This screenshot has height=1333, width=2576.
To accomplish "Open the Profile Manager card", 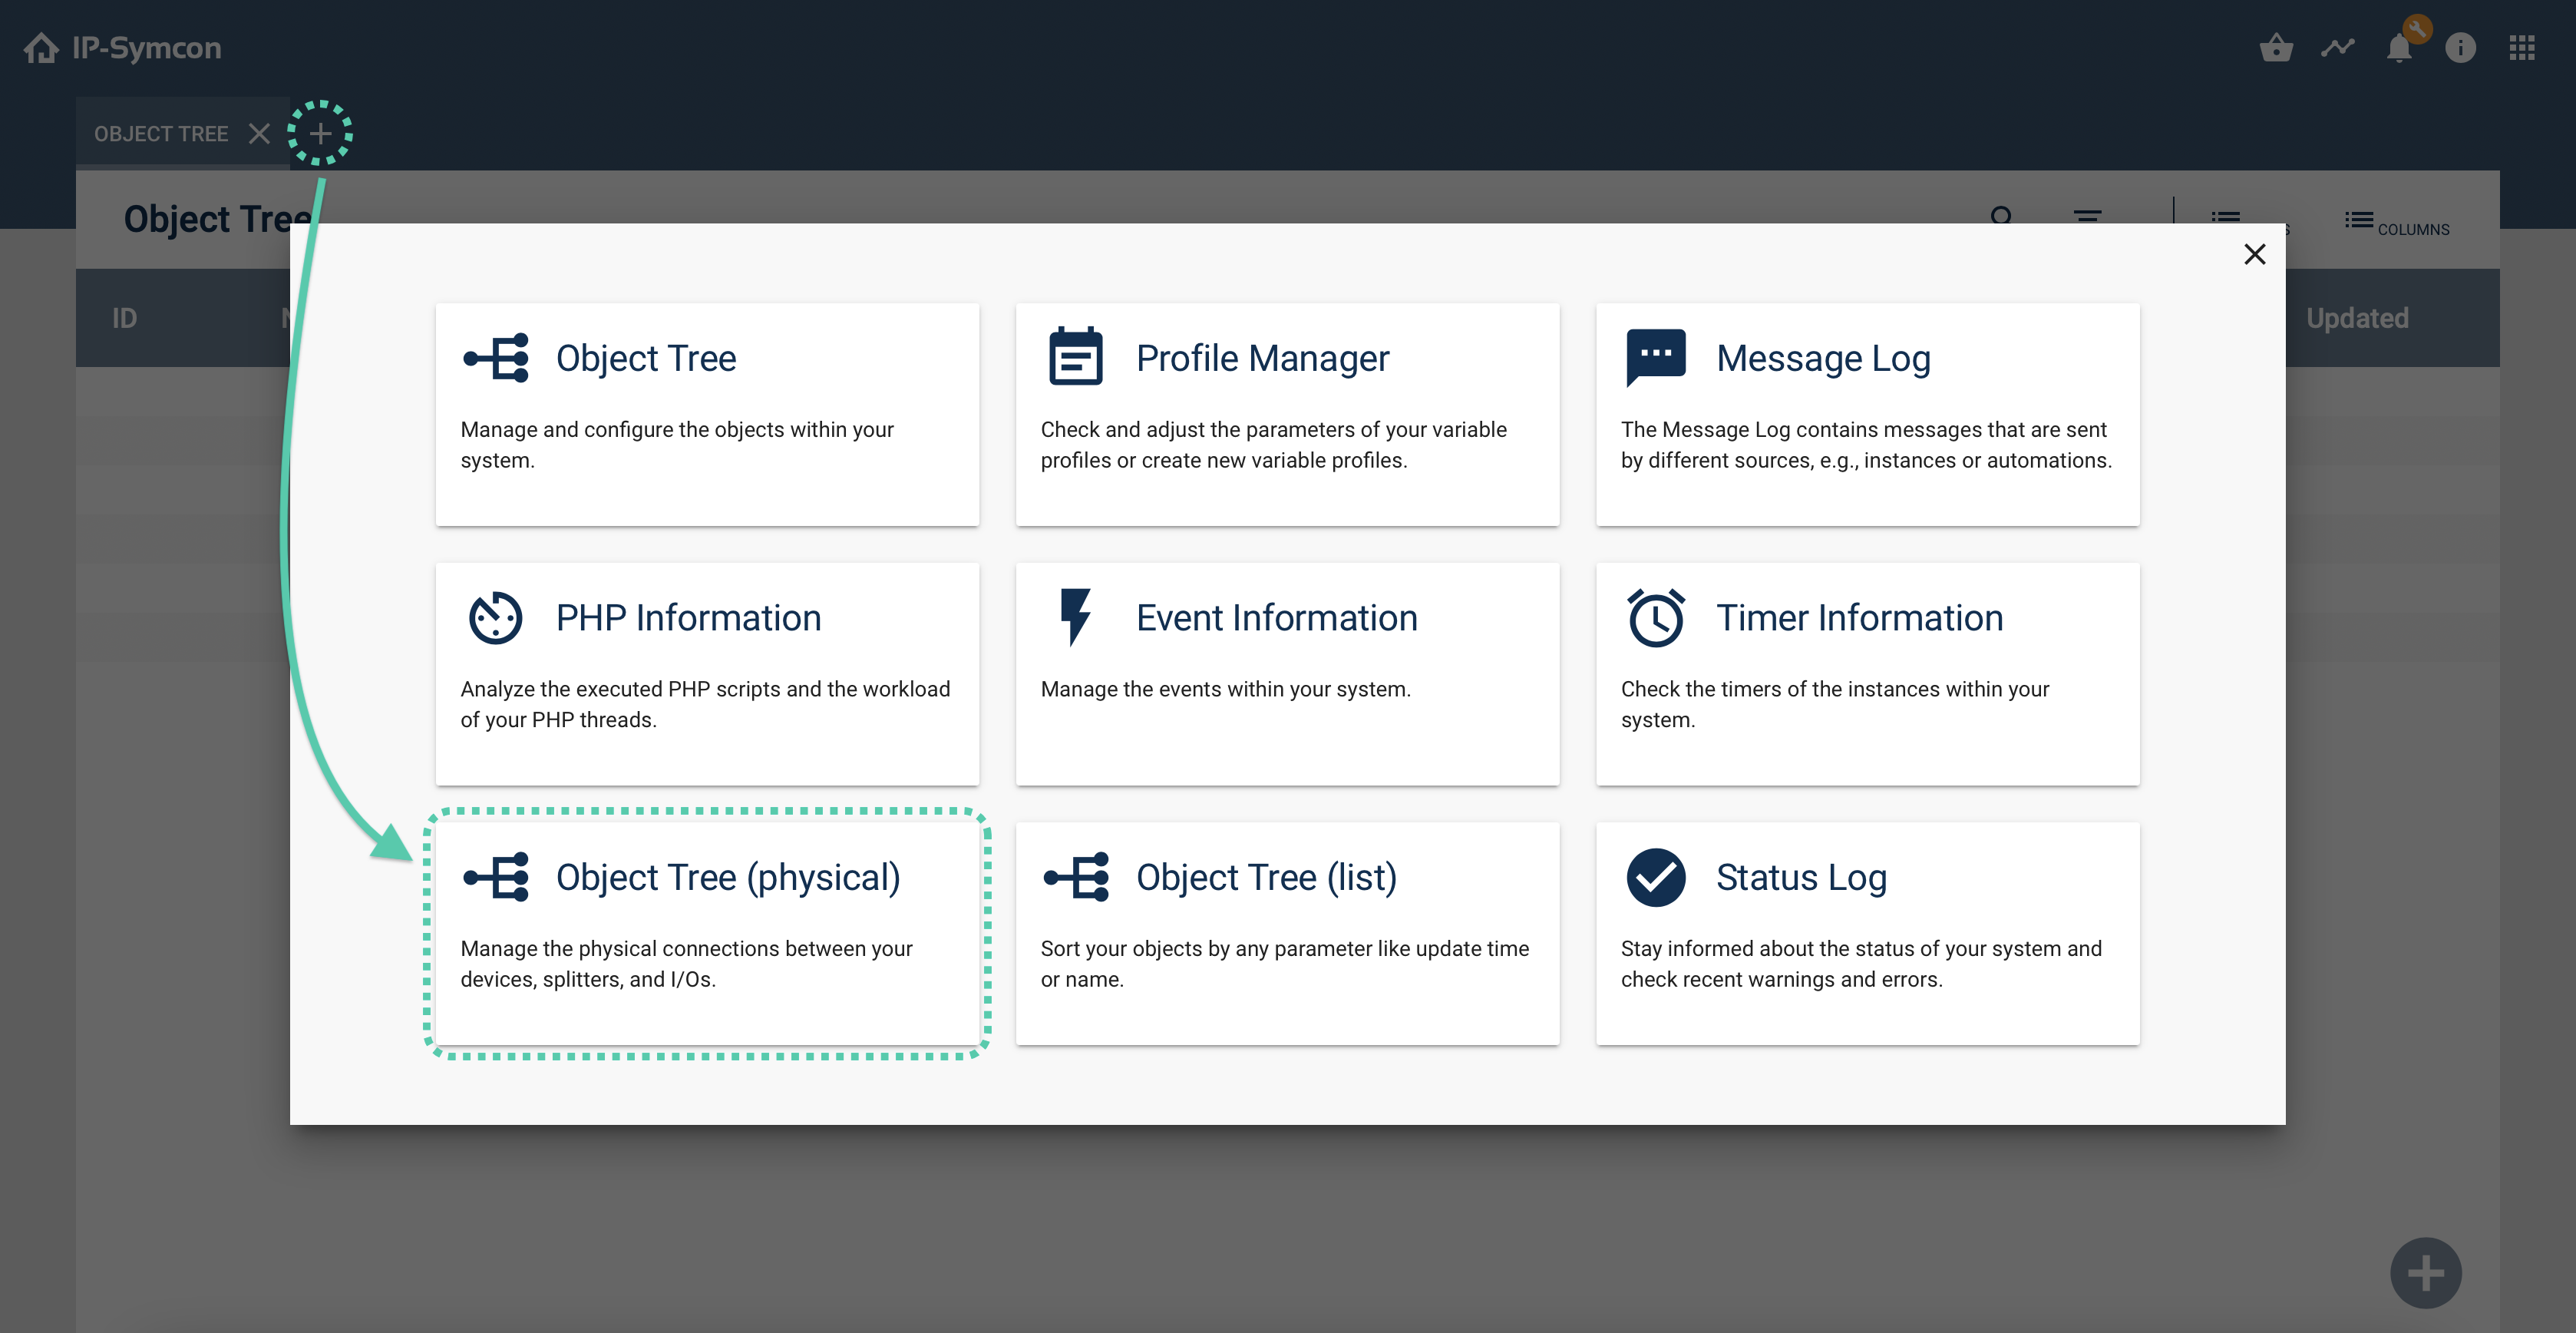I will [x=1287, y=414].
